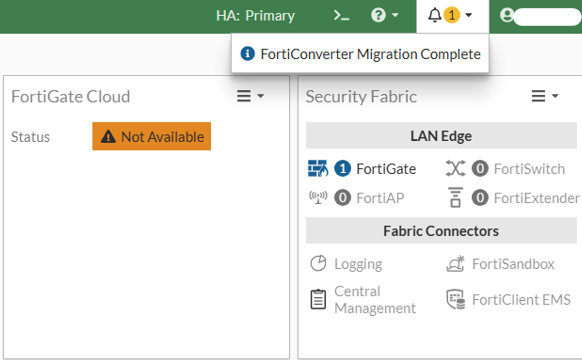The width and height of the screenshot is (582, 360).
Task: Click the FortiClient EMS shield icon
Action: click(455, 300)
